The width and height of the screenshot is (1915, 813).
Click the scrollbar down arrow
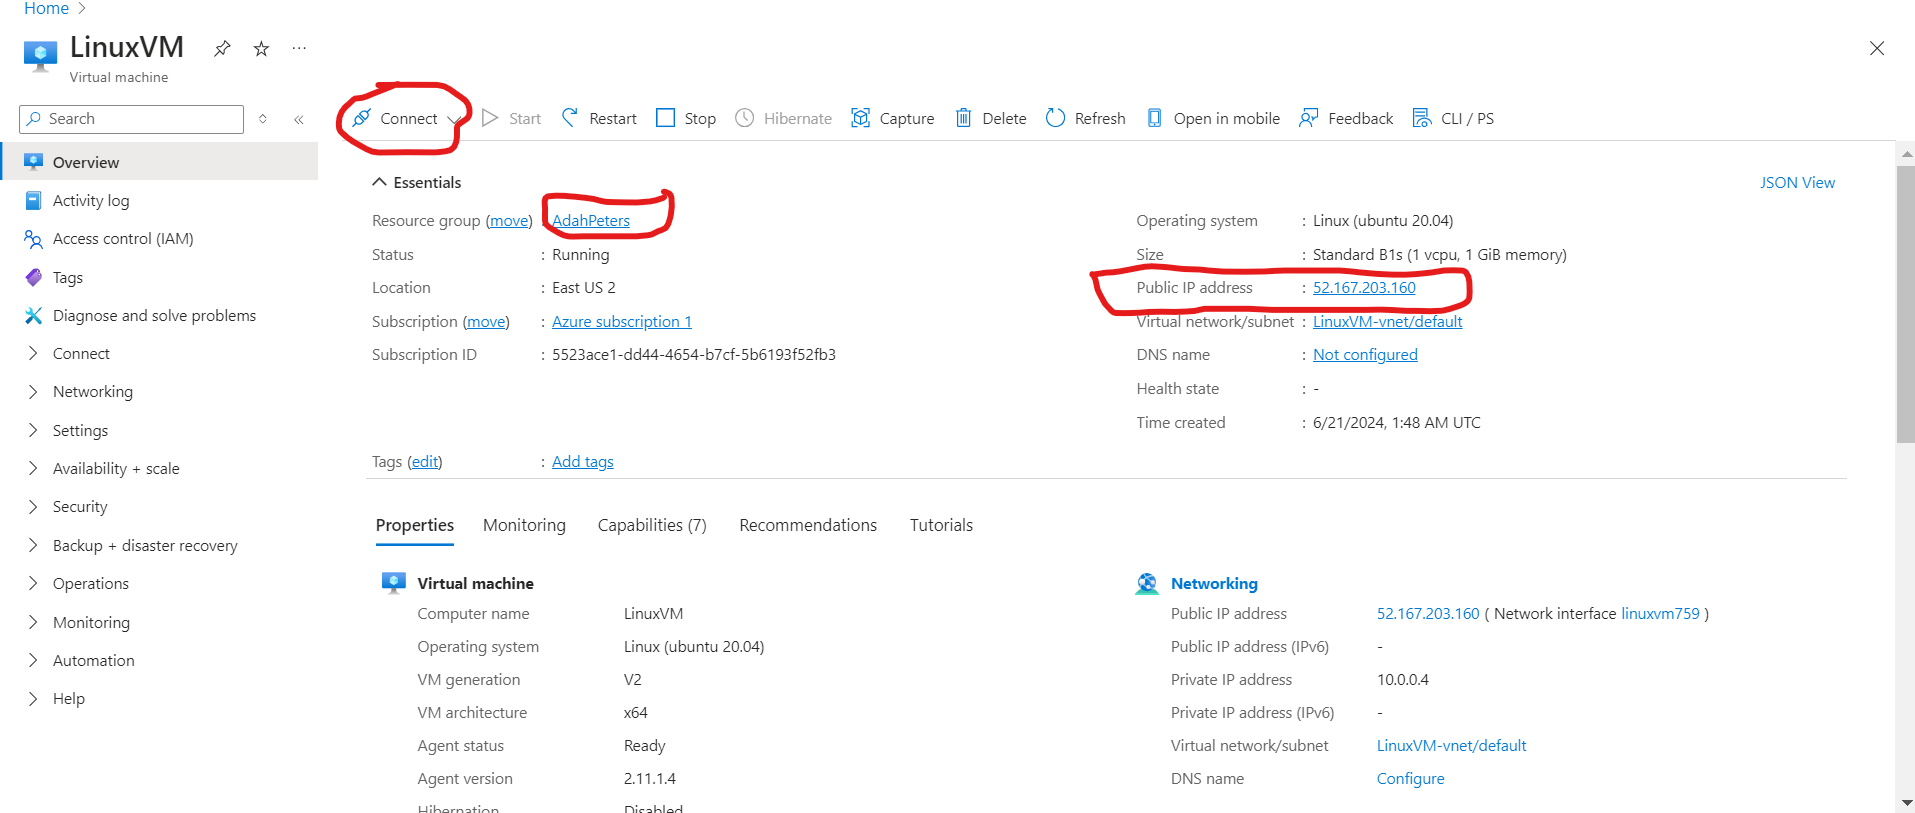point(1906,803)
